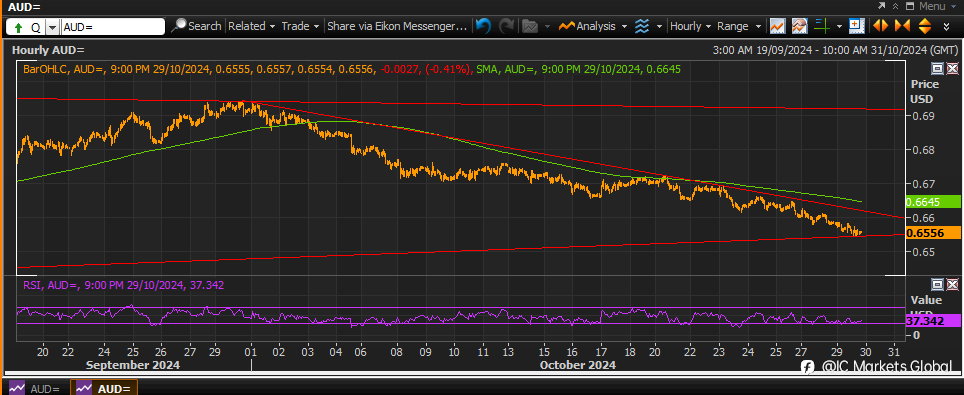Select the highlighted AUD= tab at bottom
Screen dimensions: 964x395
tap(103, 388)
